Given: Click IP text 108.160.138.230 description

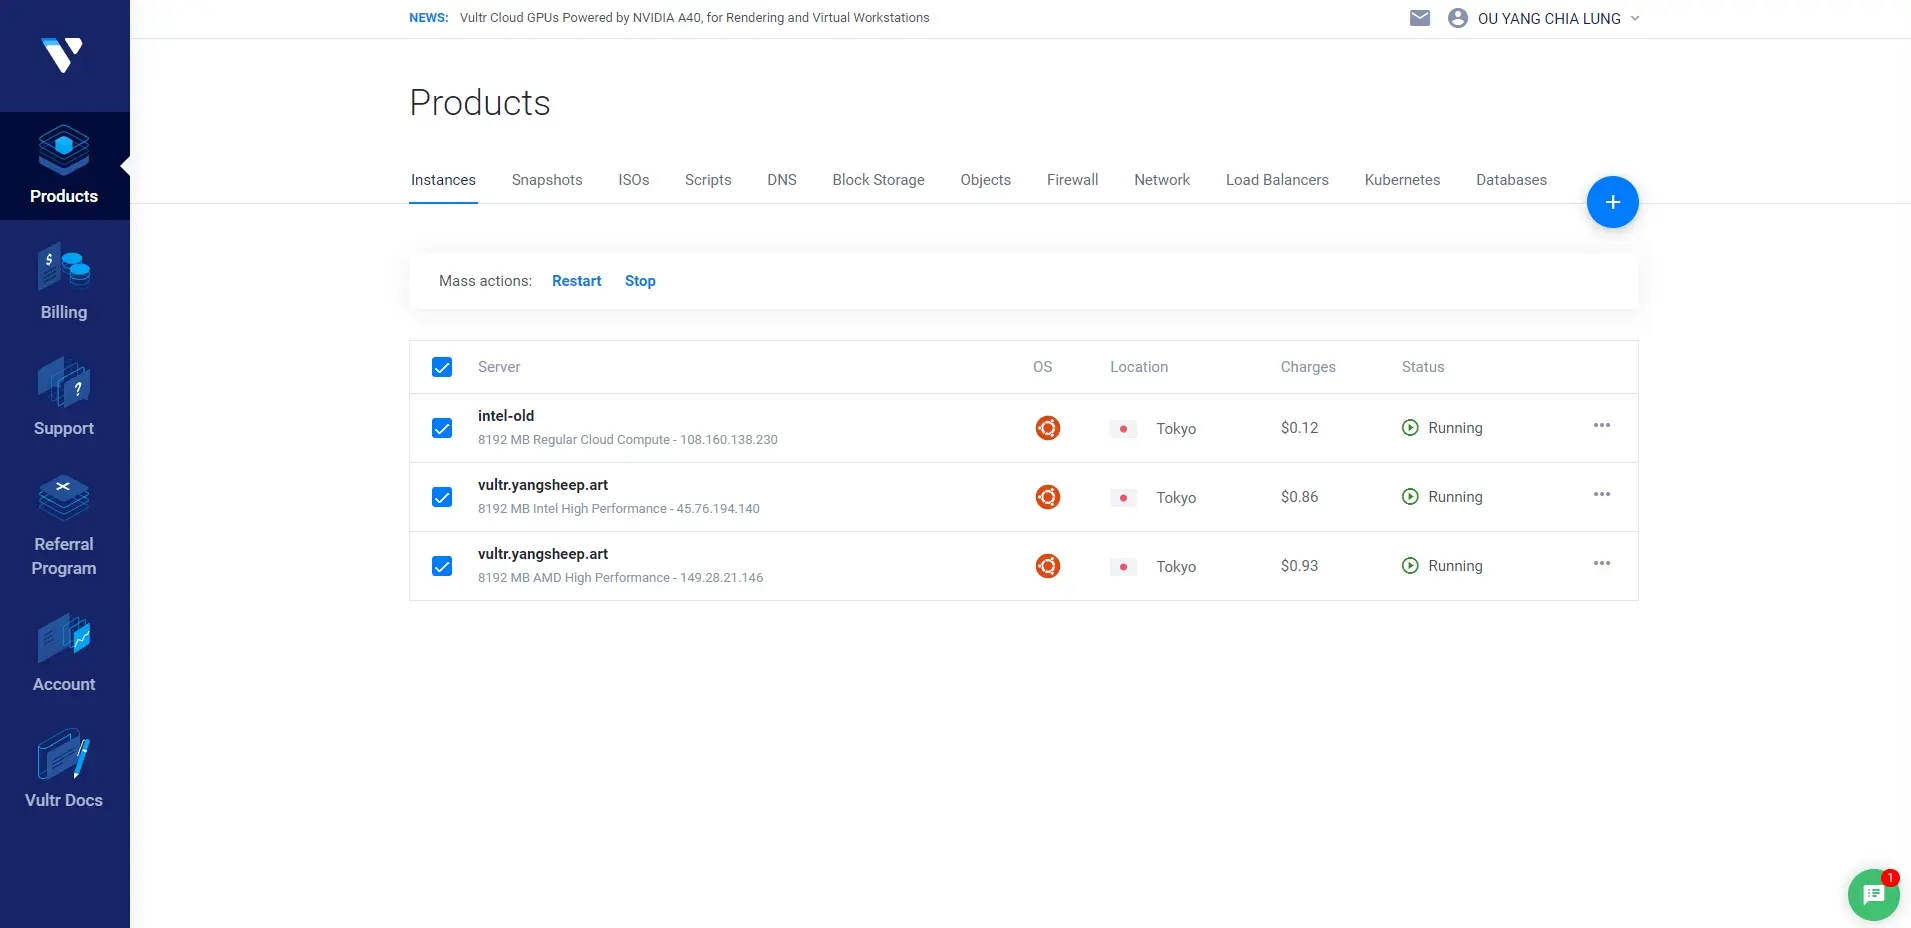Looking at the screenshot, I should (x=628, y=440).
